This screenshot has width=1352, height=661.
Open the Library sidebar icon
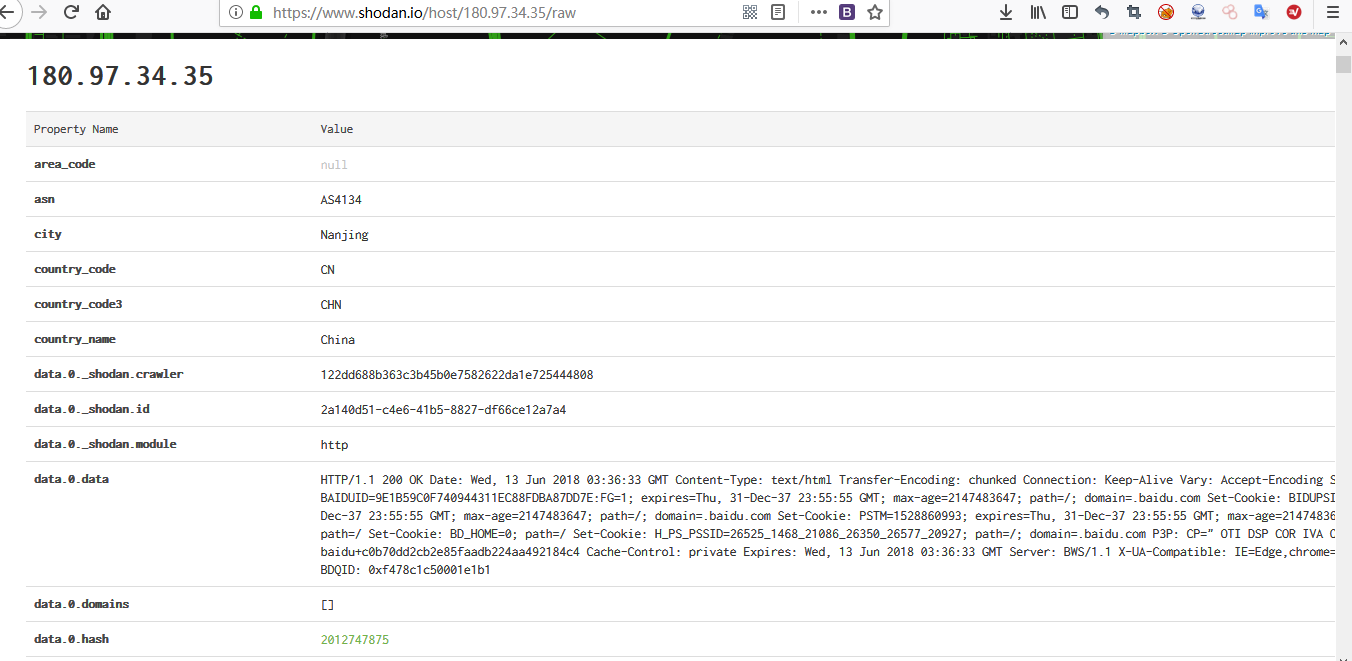pyautogui.click(x=1037, y=11)
